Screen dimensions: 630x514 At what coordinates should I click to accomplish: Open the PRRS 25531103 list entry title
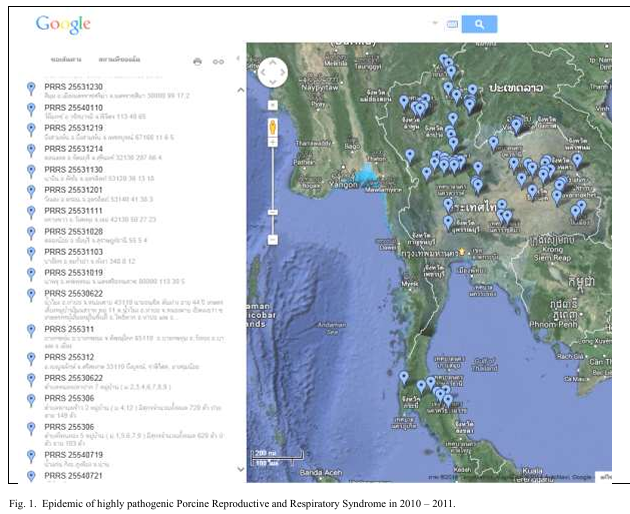[x=74, y=252]
